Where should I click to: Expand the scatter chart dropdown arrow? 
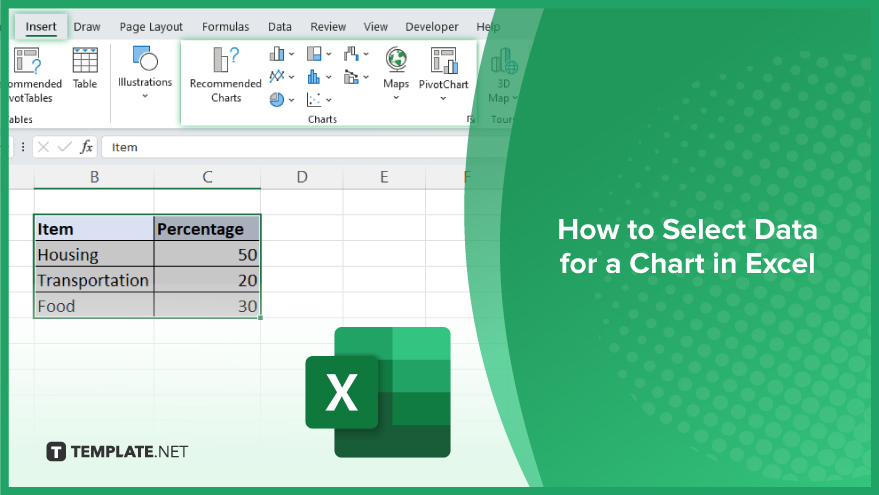pyautogui.click(x=329, y=100)
